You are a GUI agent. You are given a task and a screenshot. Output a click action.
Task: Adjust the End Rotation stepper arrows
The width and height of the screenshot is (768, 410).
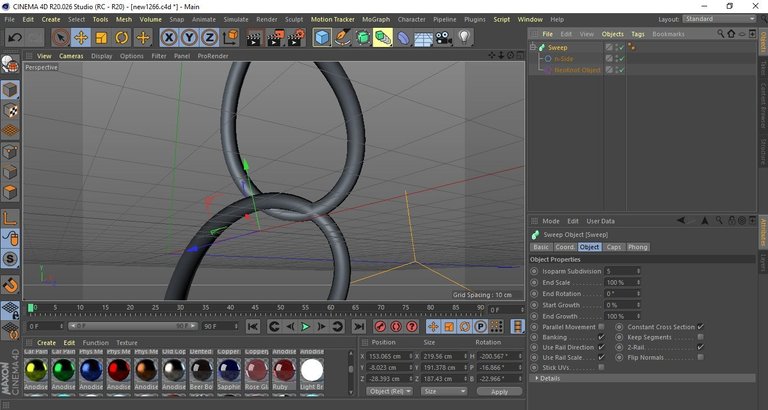[638, 294]
